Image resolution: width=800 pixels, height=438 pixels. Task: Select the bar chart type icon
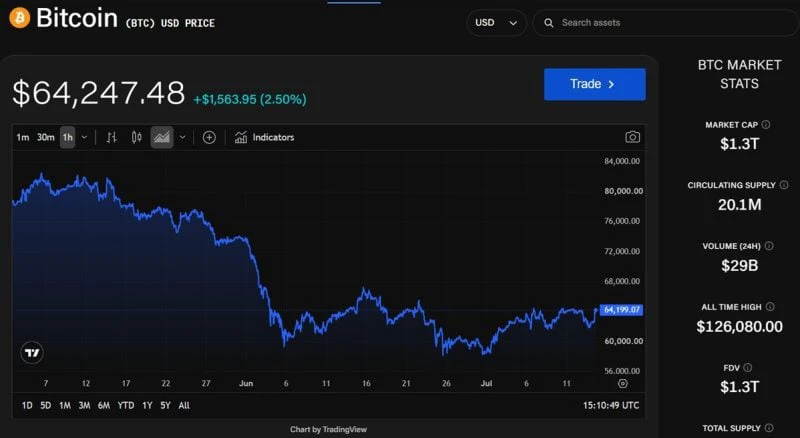coord(111,137)
